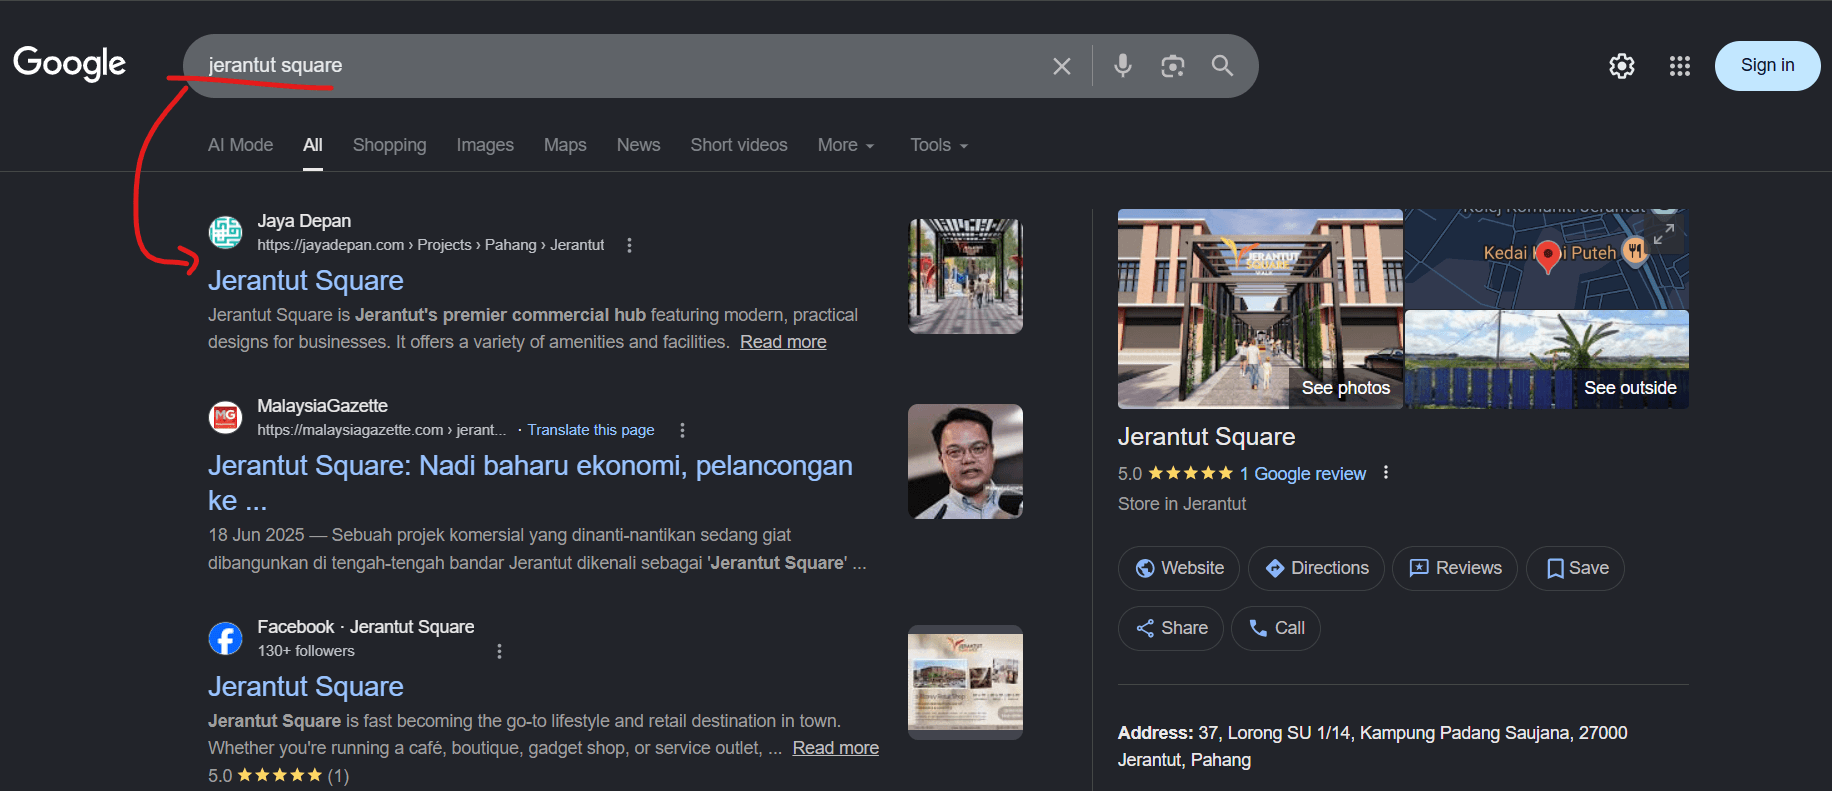Click the Website button
This screenshot has width=1832, height=791.
[1179, 568]
